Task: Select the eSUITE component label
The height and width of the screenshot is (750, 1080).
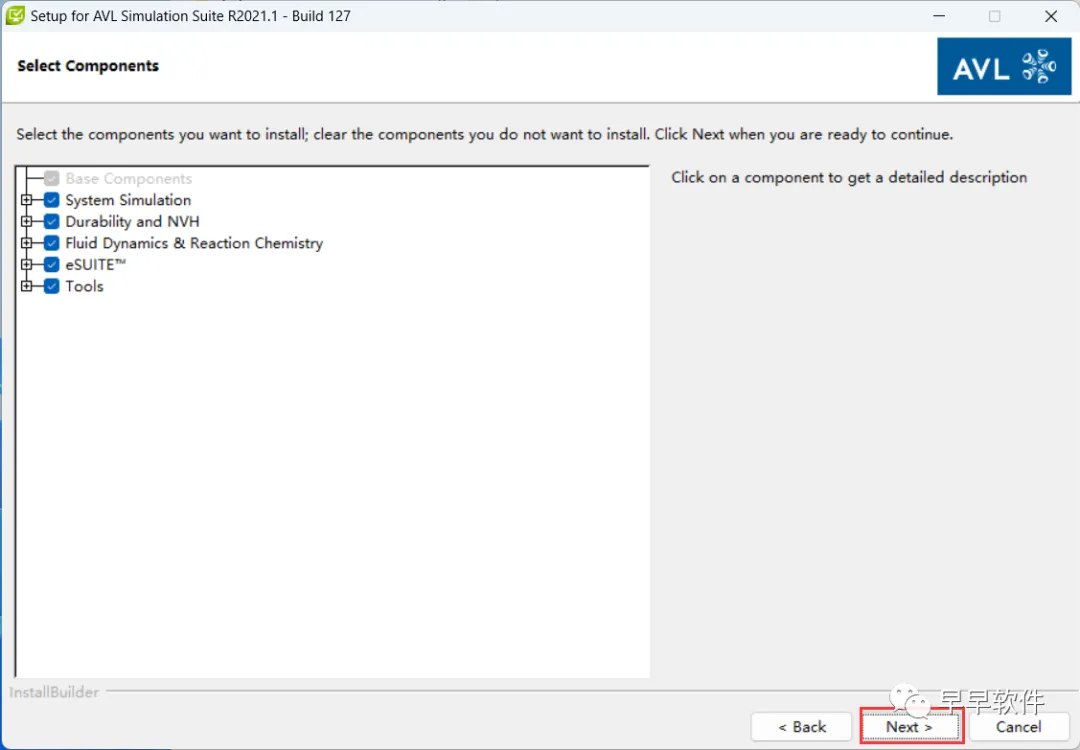Action: point(96,264)
